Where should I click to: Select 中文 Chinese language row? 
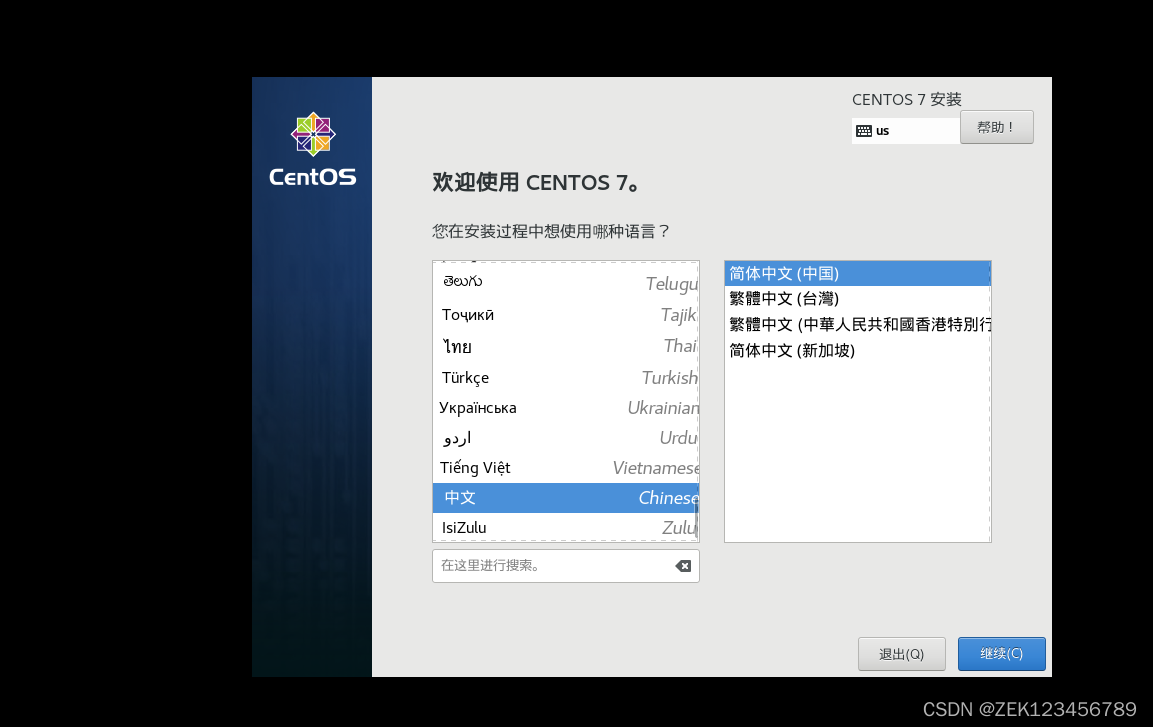pyautogui.click(x=565, y=498)
